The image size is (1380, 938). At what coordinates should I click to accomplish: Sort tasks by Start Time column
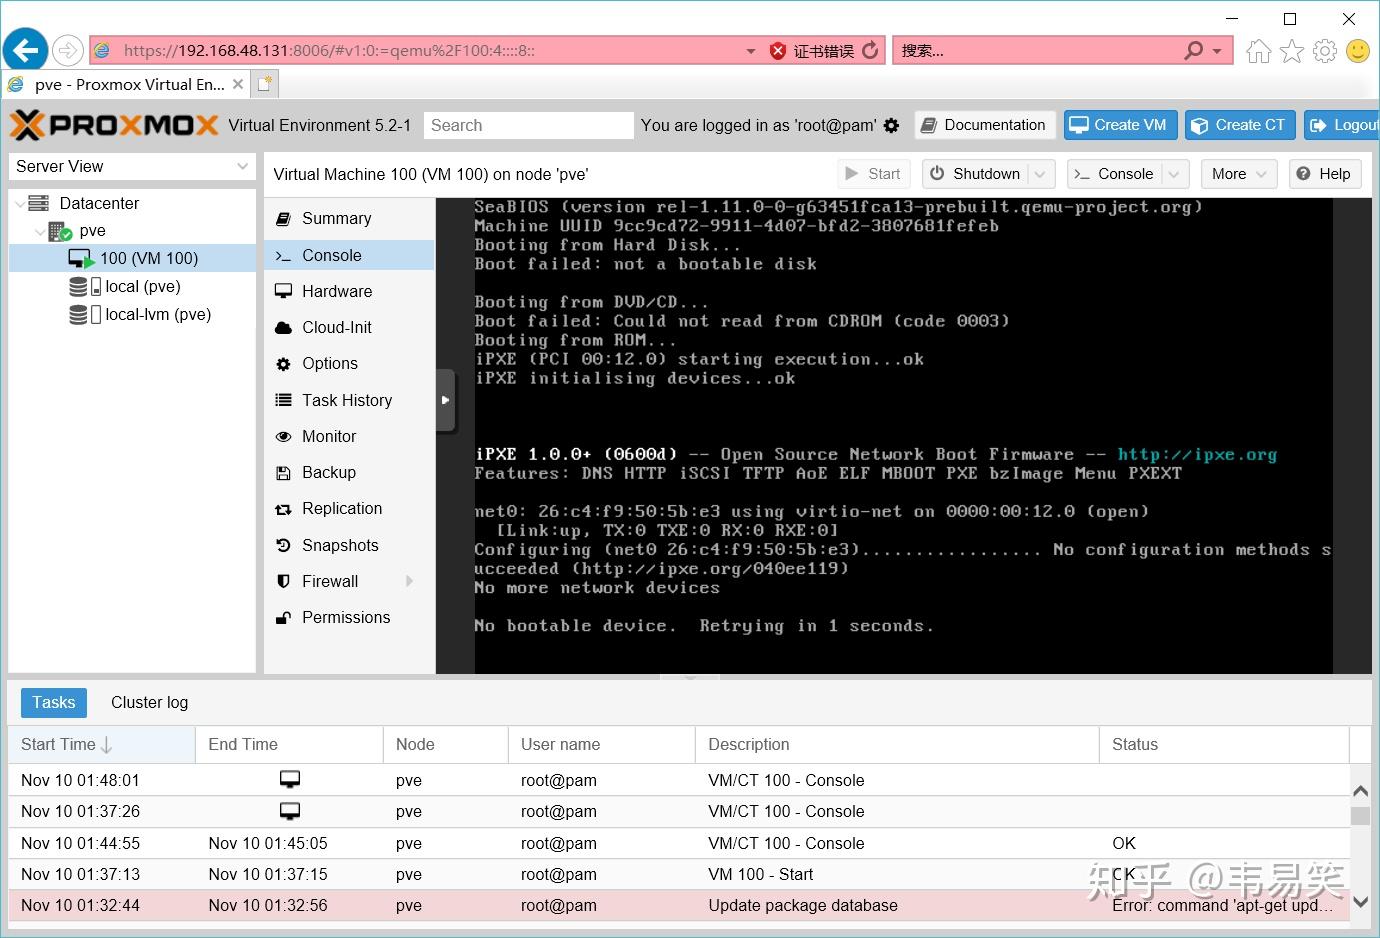pos(102,744)
